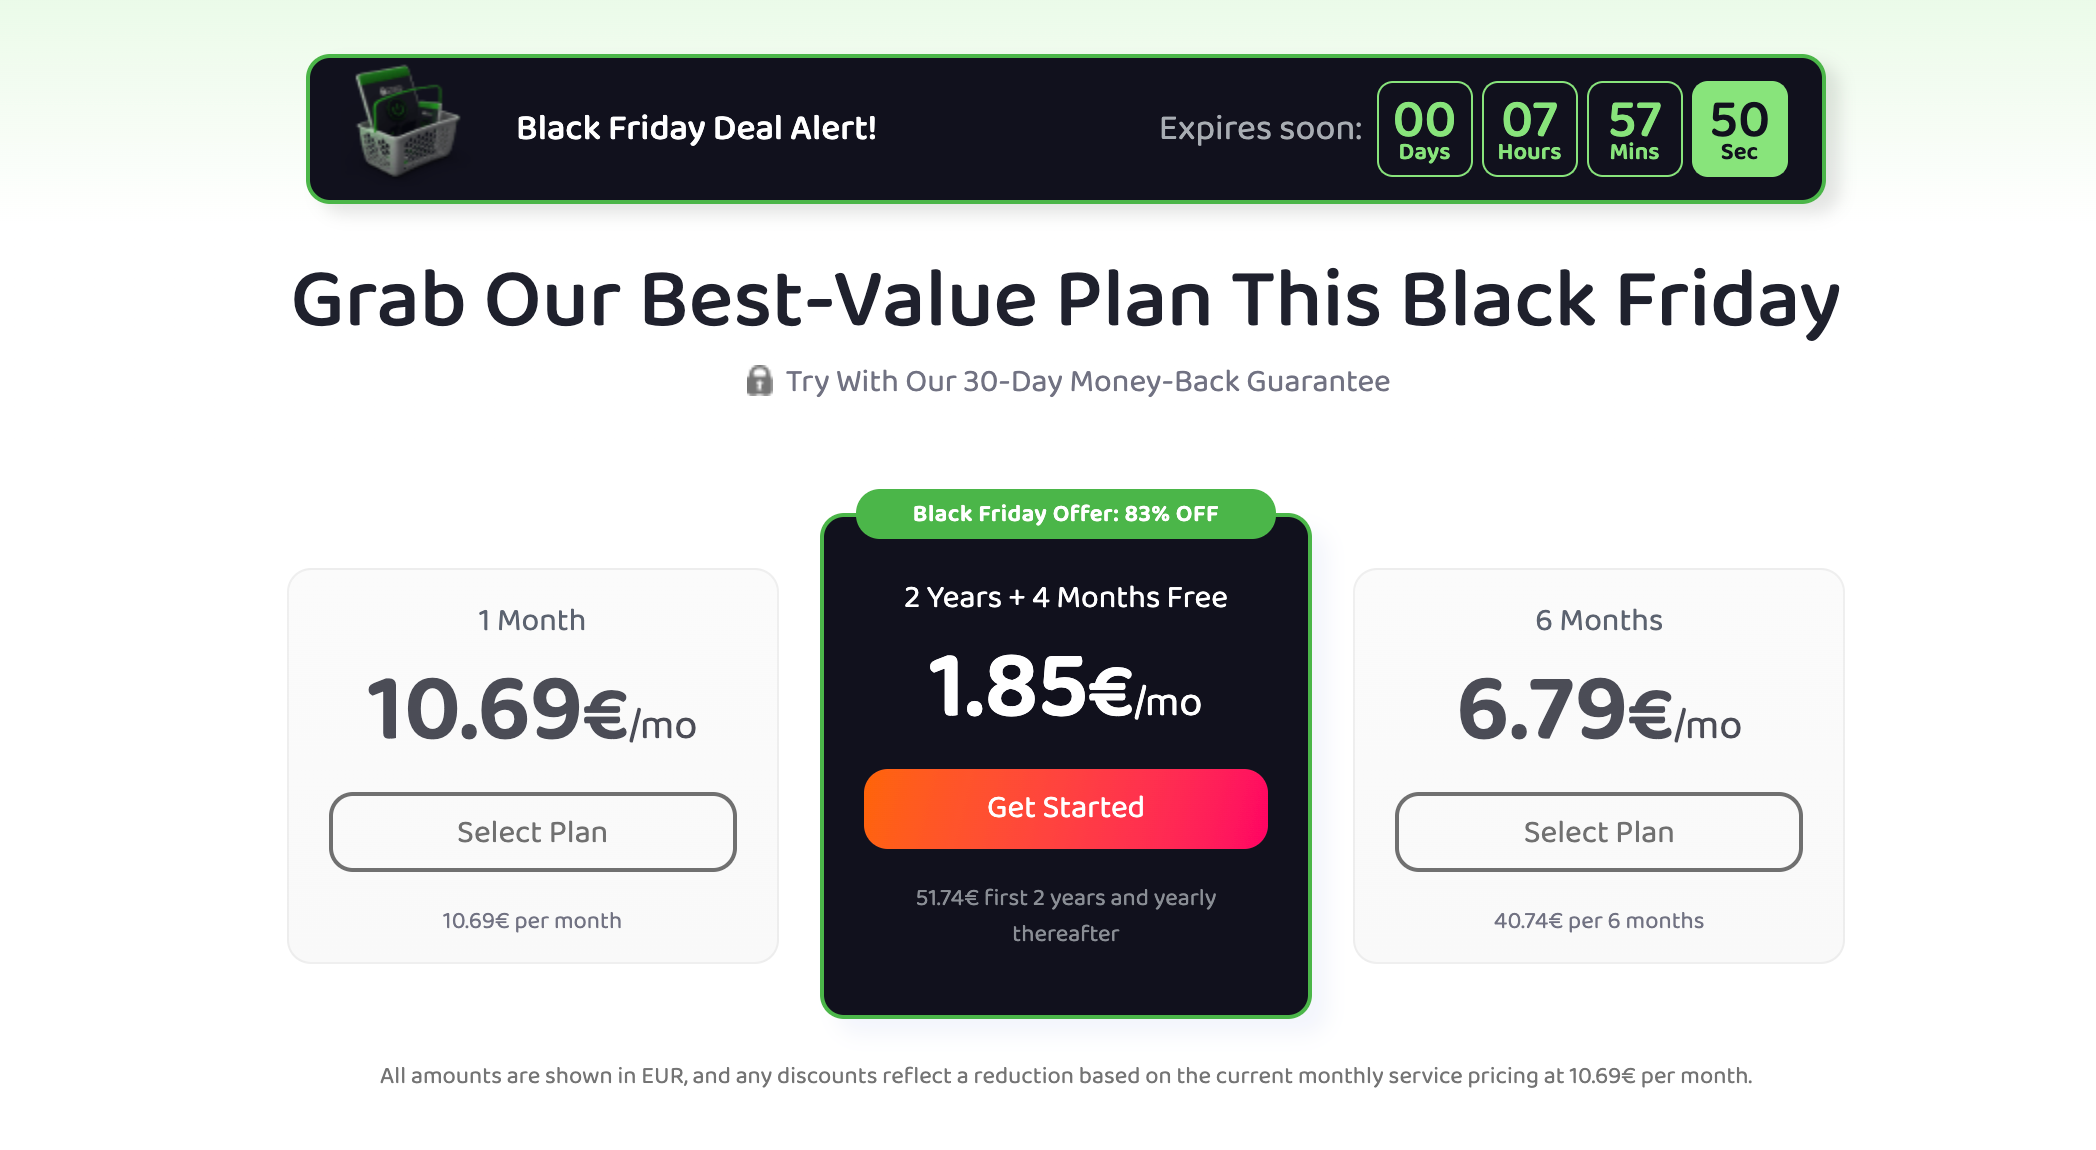Click the Mins countdown box

[x=1635, y=129]
